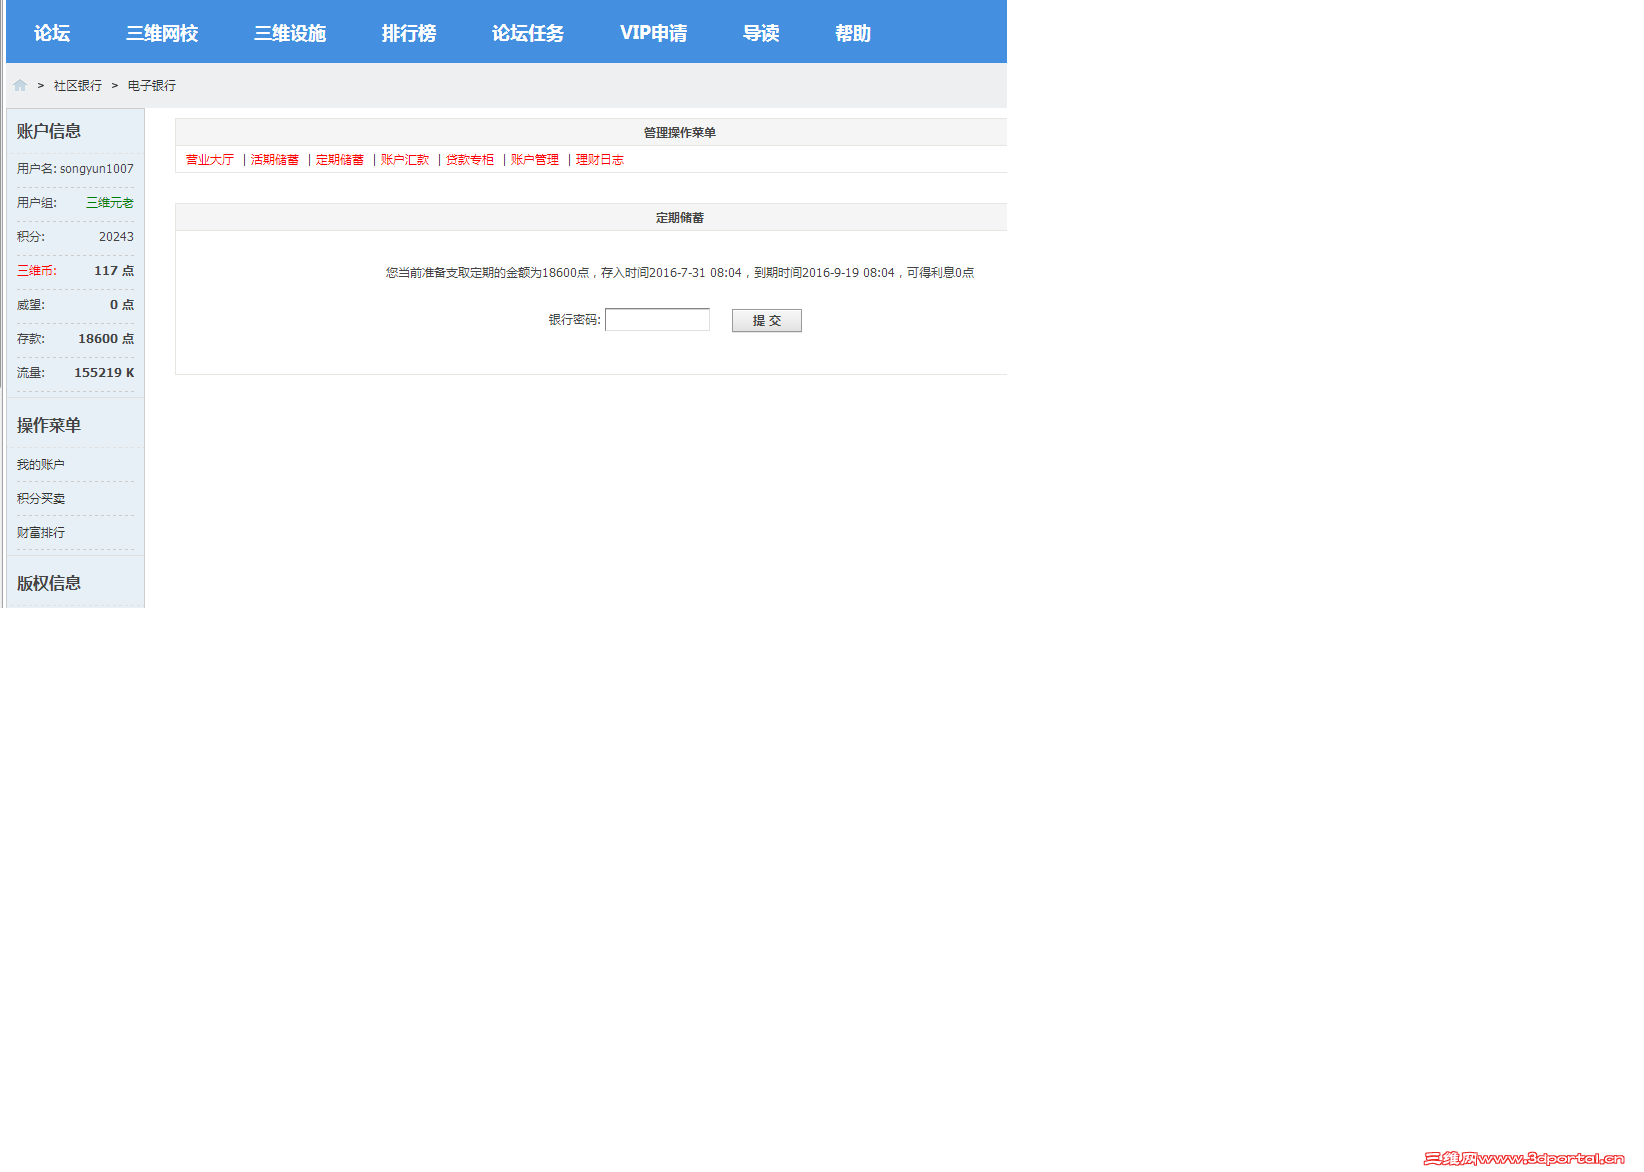Click username songyun1007 text
The height and width of the screenshot is (1172, 1644).
[x=96, y=169]
